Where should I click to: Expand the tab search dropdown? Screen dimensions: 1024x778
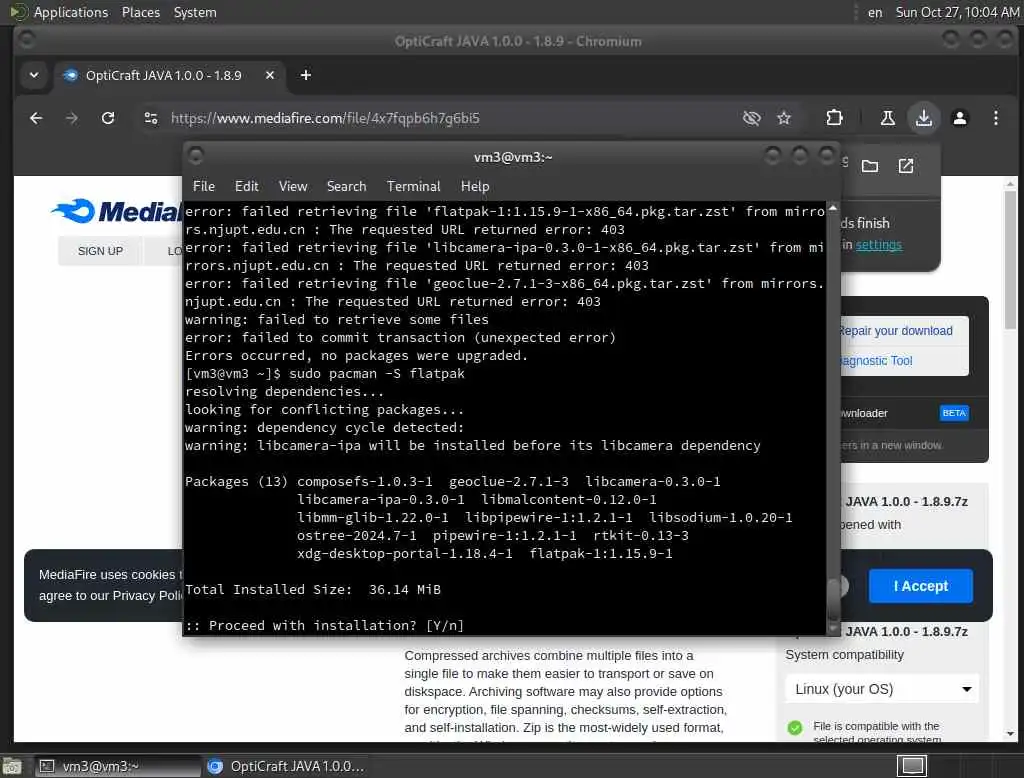(x=34, y=75)
